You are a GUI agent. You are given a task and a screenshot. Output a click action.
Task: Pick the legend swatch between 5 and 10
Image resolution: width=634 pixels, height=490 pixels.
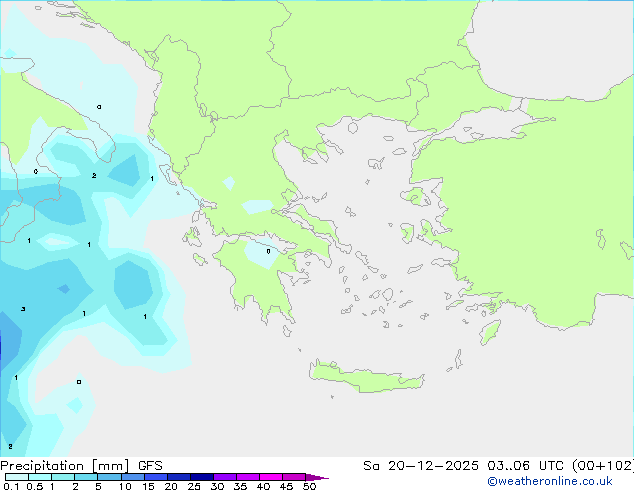[109, 477]
